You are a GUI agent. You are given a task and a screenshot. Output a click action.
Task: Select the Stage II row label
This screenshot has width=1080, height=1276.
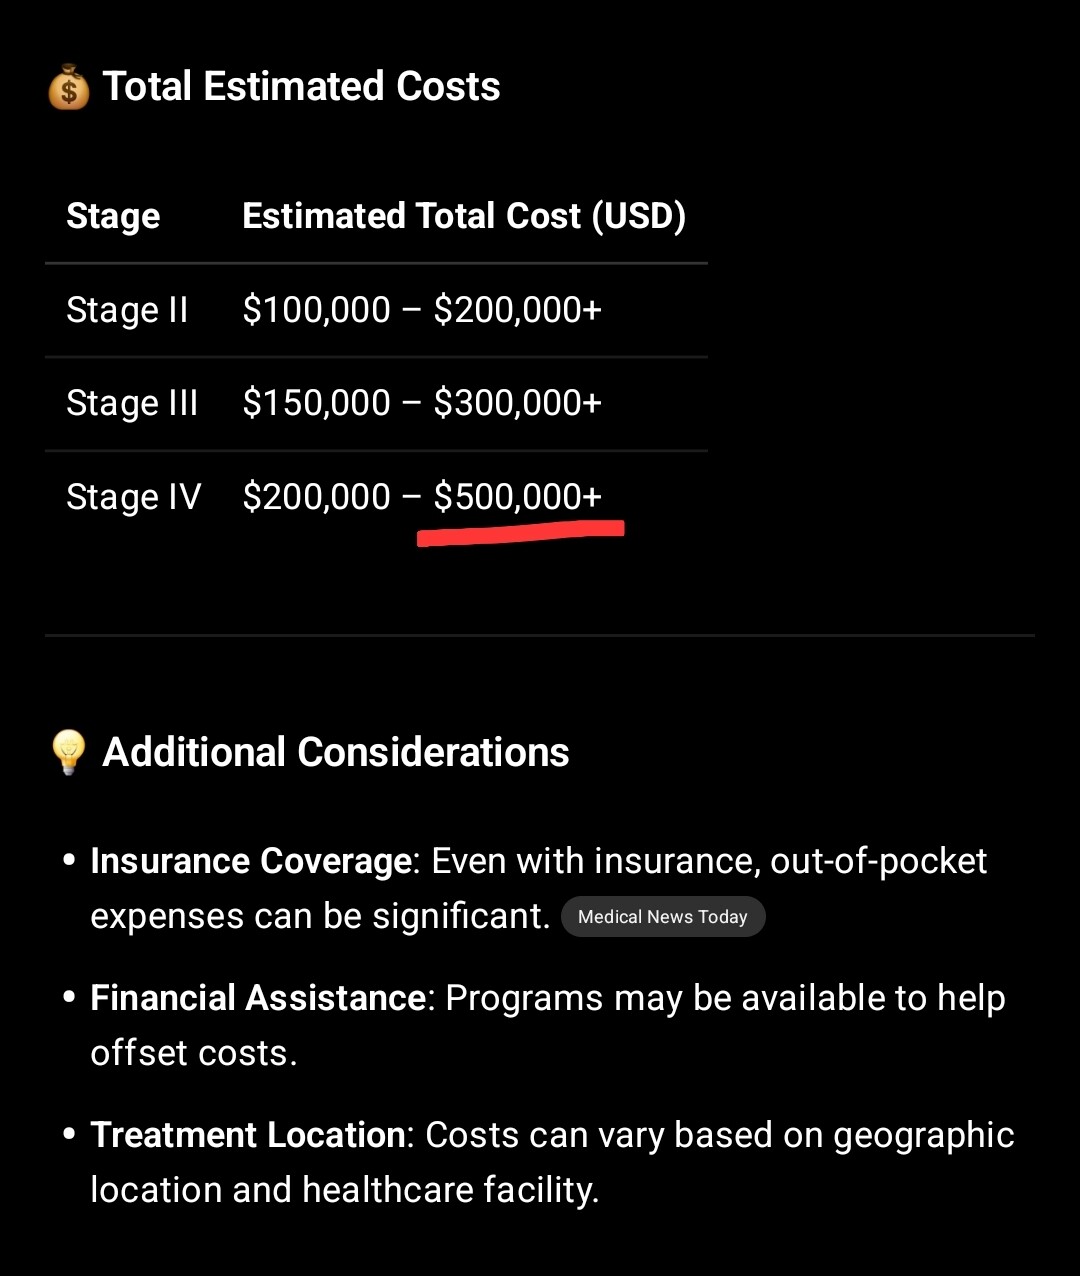click(127, 310)
